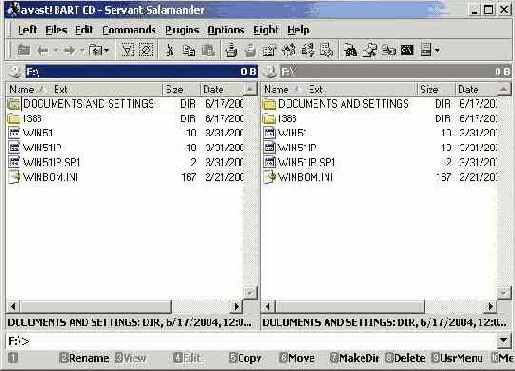
Task: Click the Parent Directory toolbar icon
Action: (23, 51)
